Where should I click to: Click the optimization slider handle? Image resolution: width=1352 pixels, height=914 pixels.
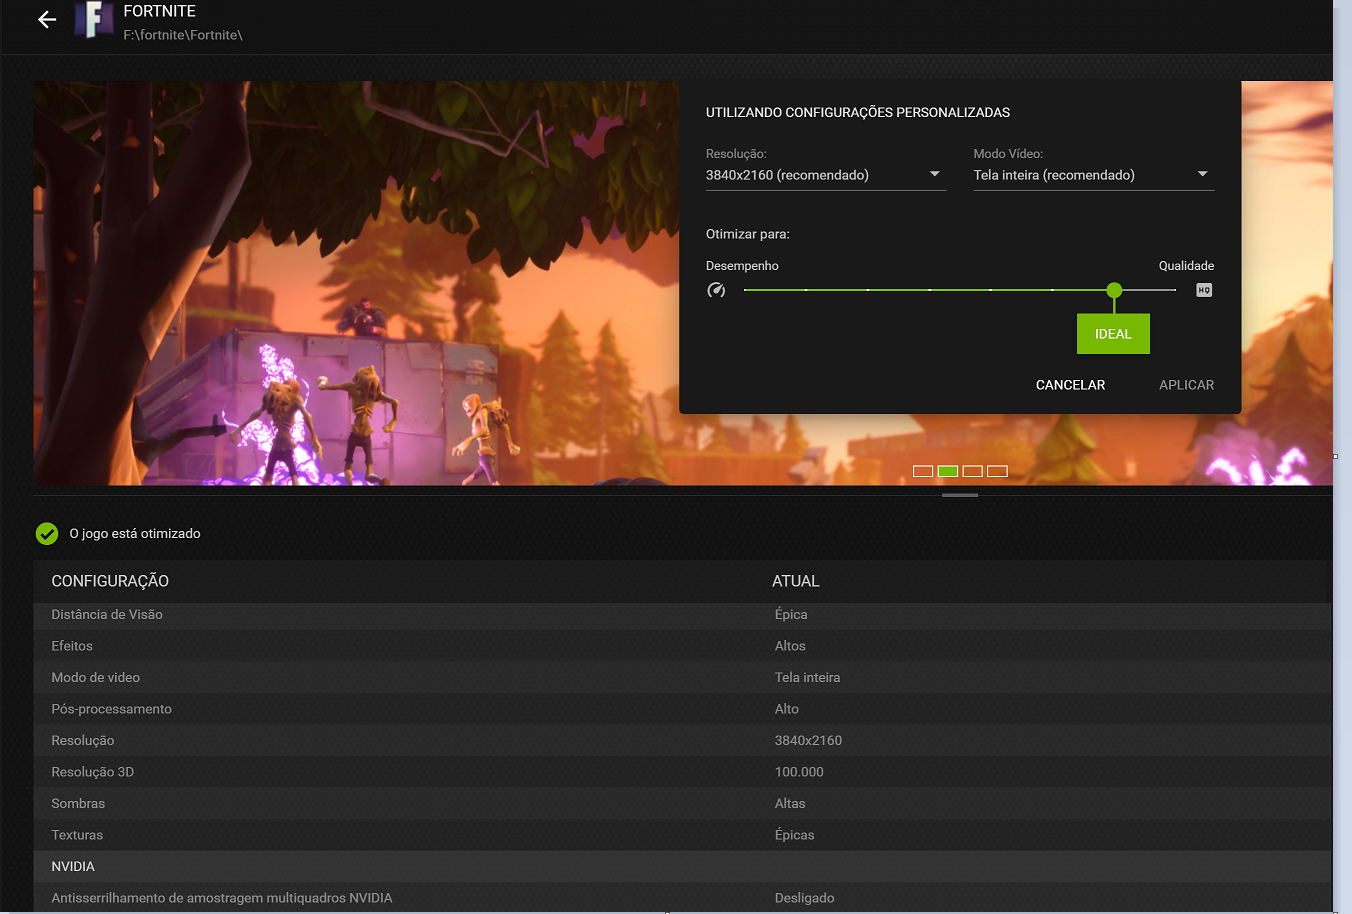1114,290
